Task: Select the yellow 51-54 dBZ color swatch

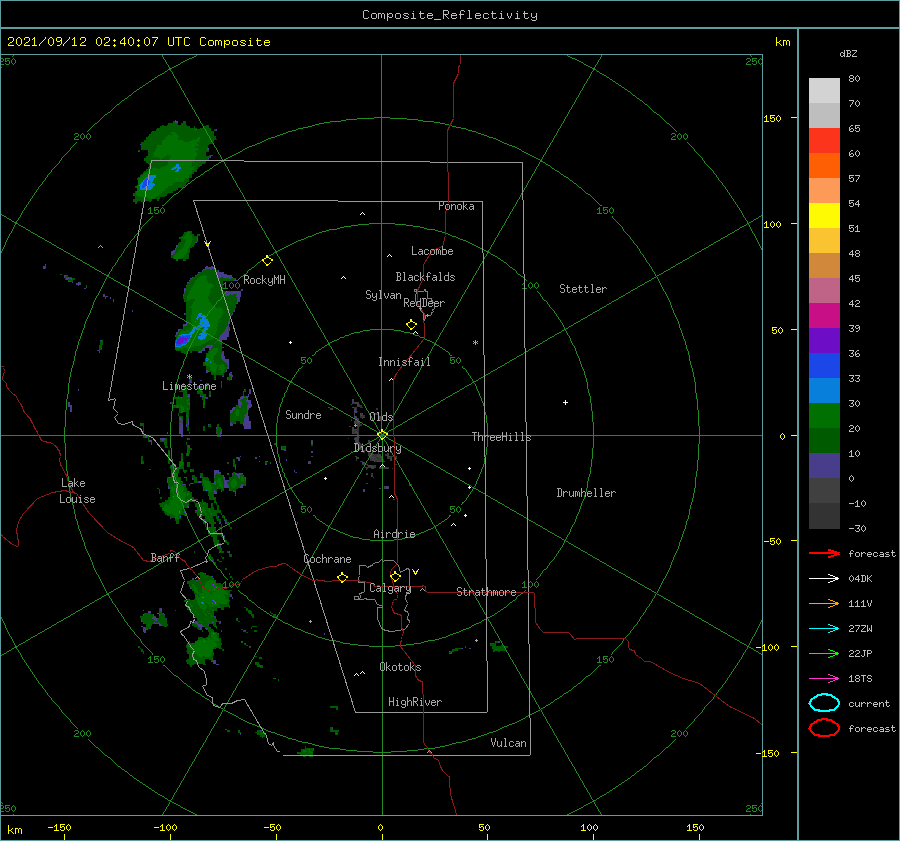Action: (824, 215)
